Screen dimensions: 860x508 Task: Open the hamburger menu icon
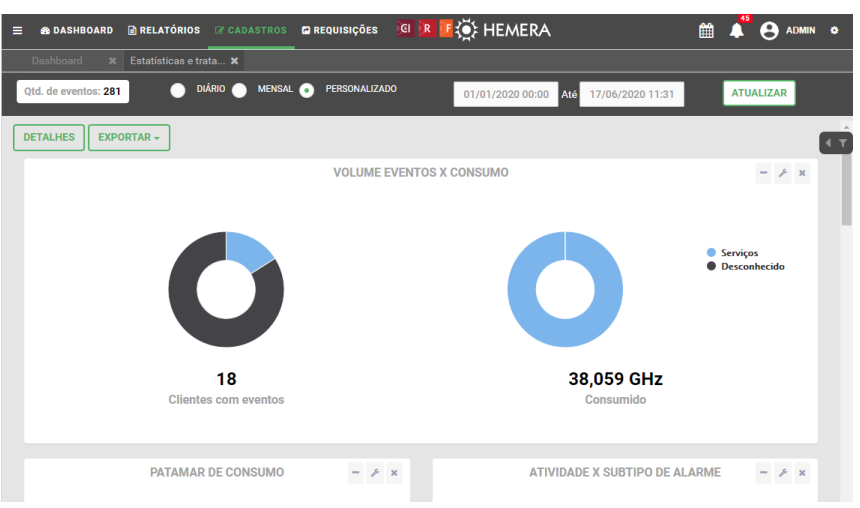(17, 31)
